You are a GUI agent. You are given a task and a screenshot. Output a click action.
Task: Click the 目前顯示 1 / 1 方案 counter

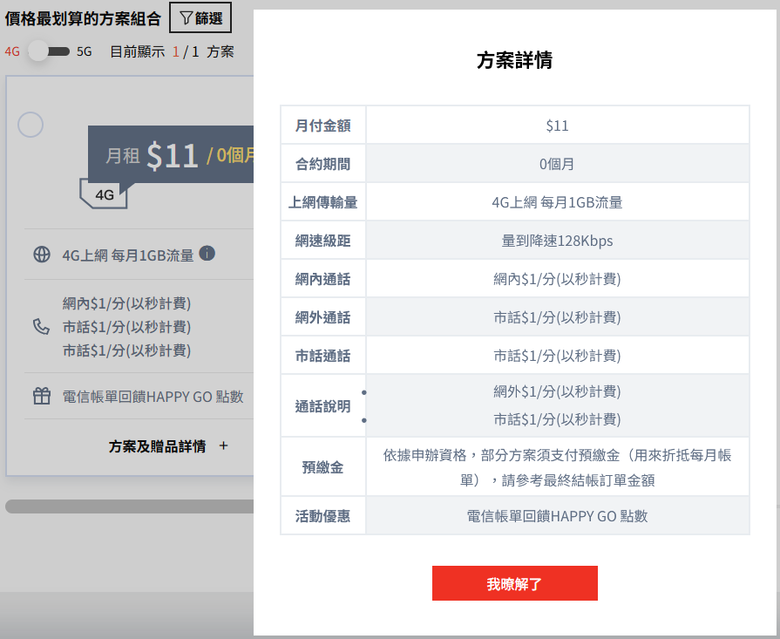172,52
